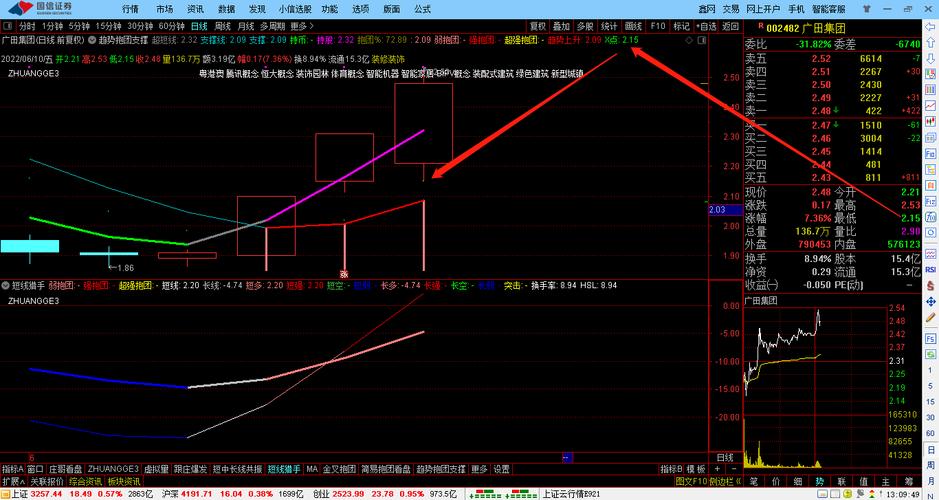Screen dimensions: 939x500
Task: Switch to 30分钟 chart period
Action: click(140, 26)
